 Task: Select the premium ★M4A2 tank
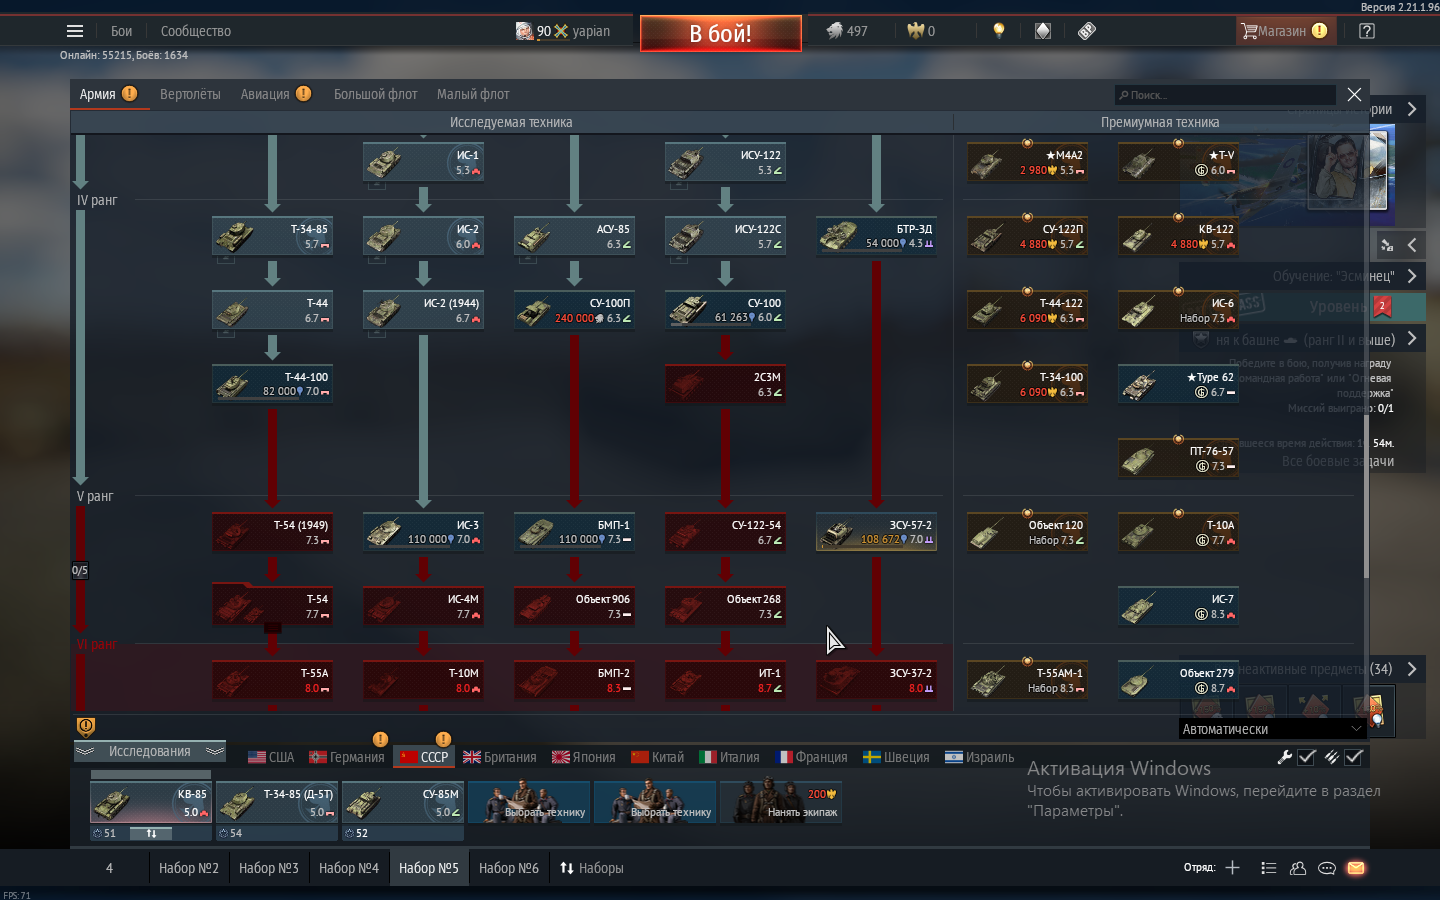coord(1027,162)
